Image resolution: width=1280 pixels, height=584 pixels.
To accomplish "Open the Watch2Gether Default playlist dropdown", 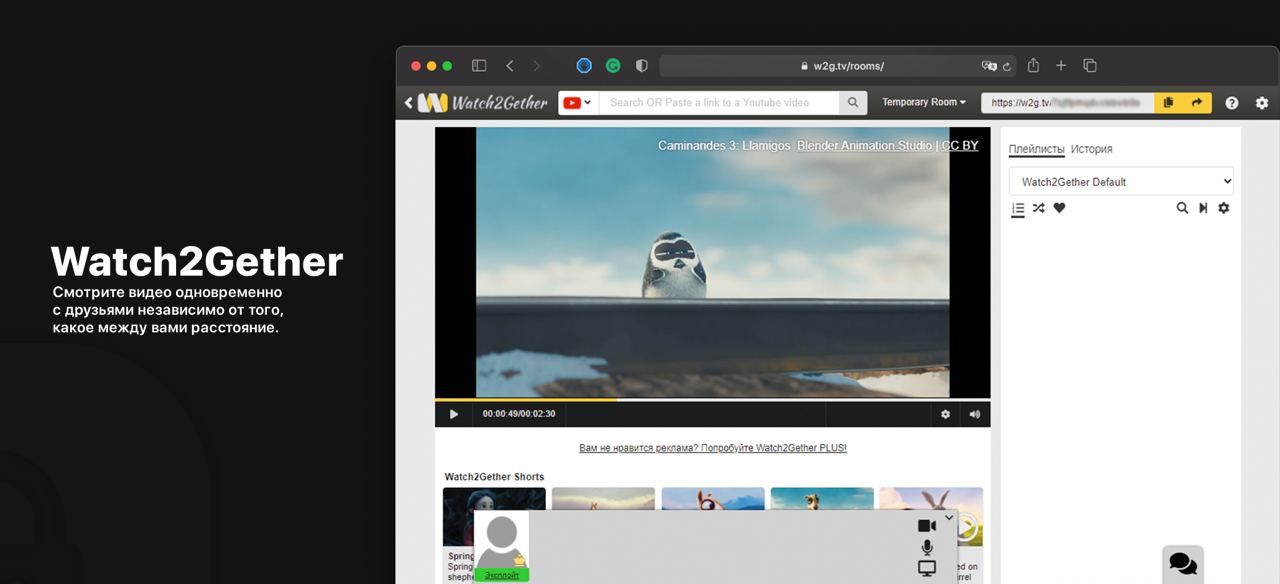I will [x=1121, y=182].
